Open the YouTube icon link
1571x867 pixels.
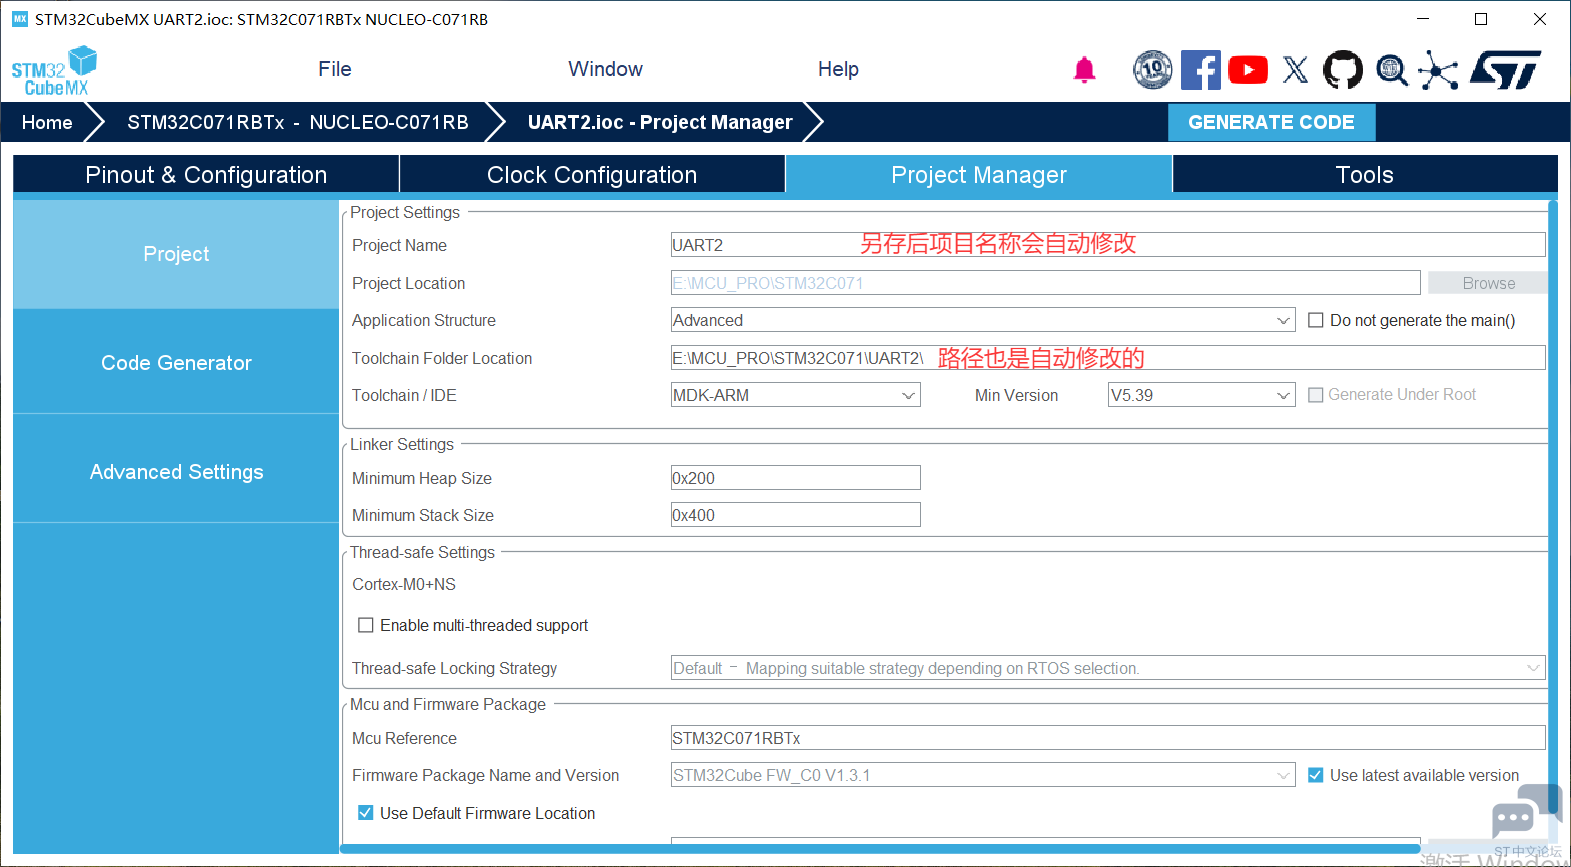[1247, 70]
